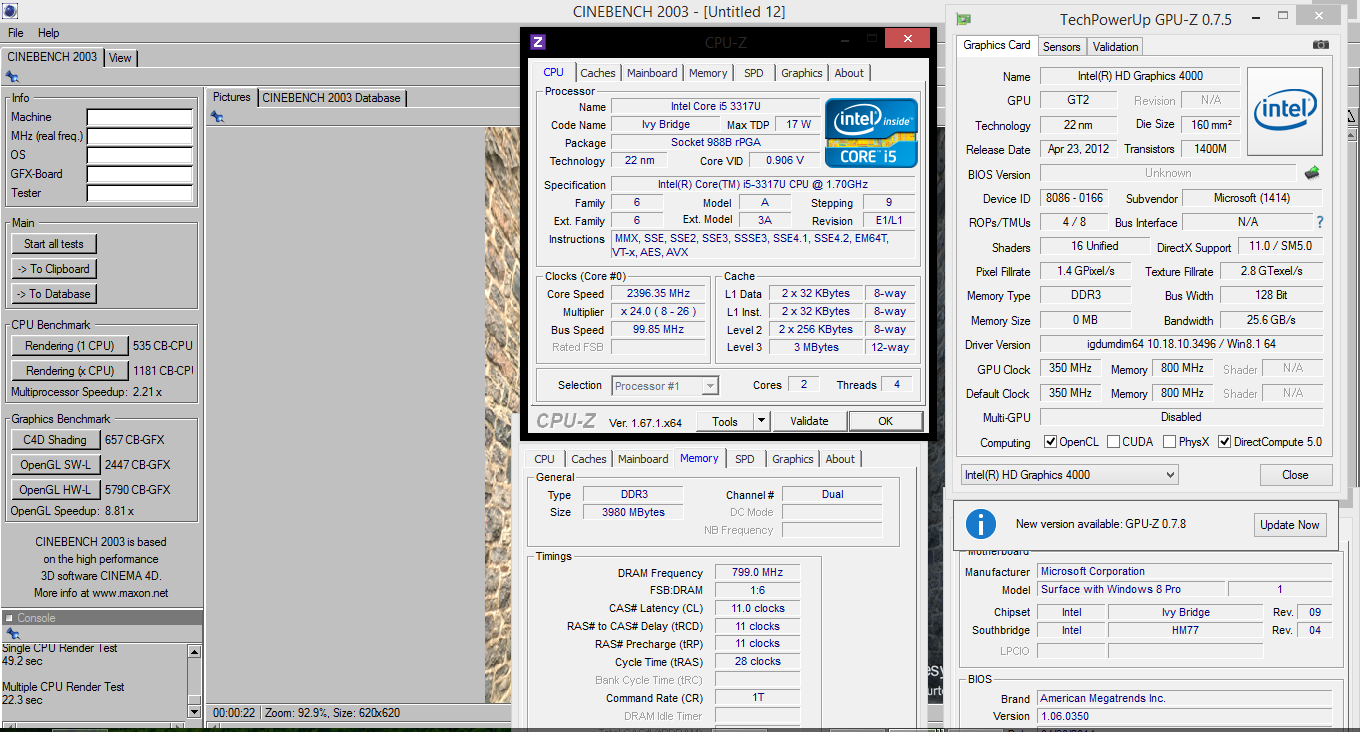
Task: Click the CINEBENCH application icon in title bar
Action: pyautogui.click(x=9, y=12)
